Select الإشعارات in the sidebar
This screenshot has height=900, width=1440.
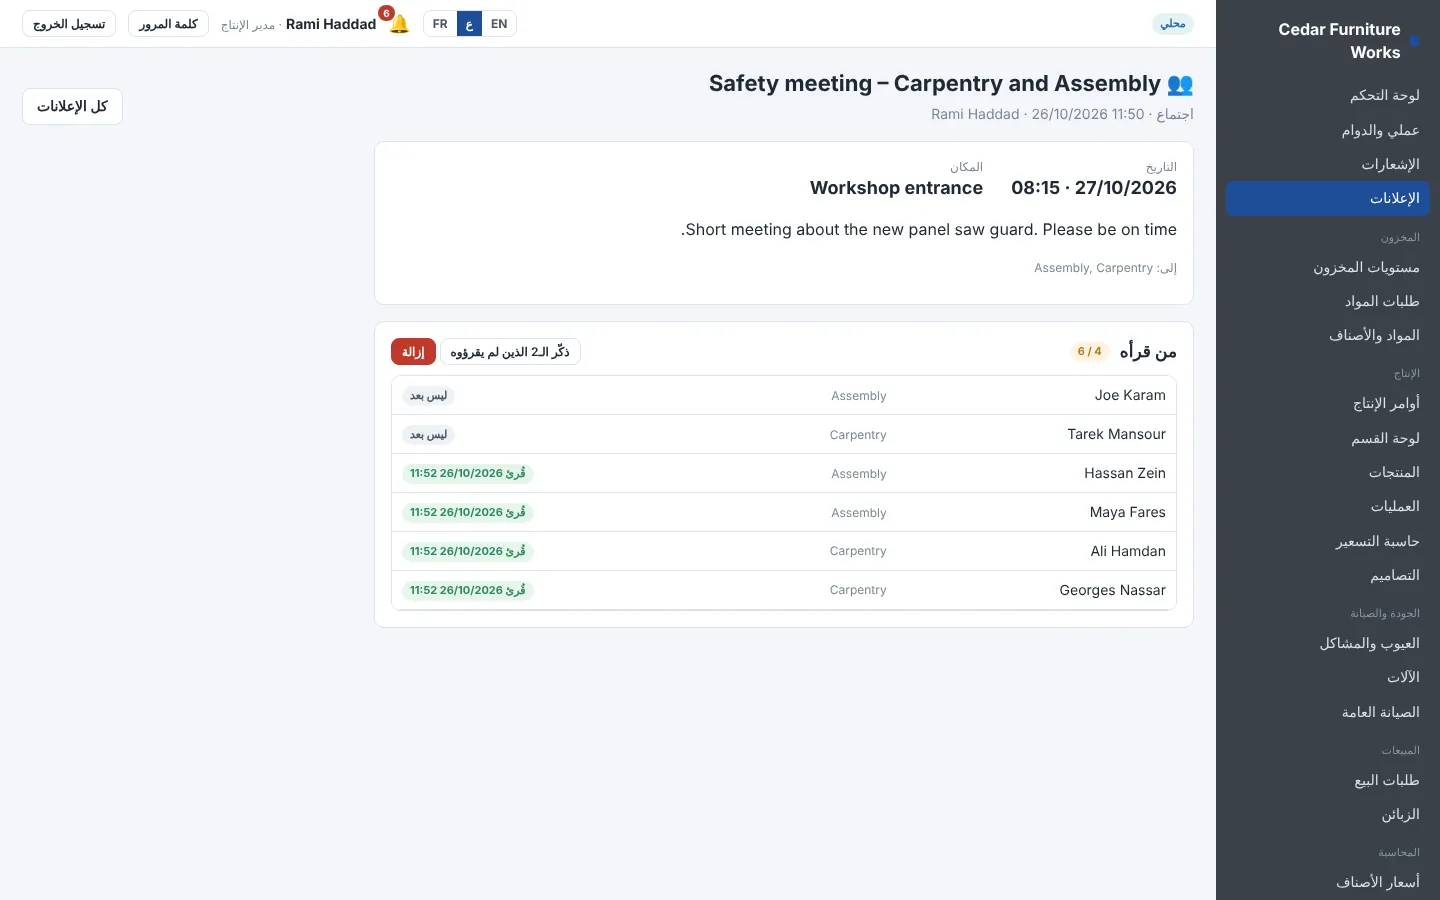coord(1327,164)
